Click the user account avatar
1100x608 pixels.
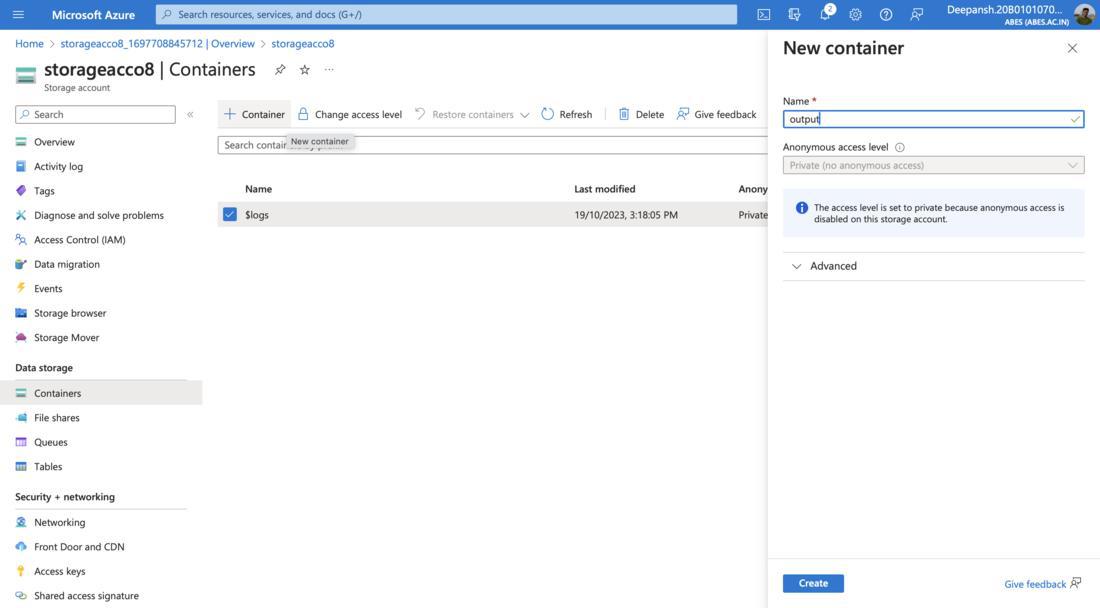(x=1084, y=14)
